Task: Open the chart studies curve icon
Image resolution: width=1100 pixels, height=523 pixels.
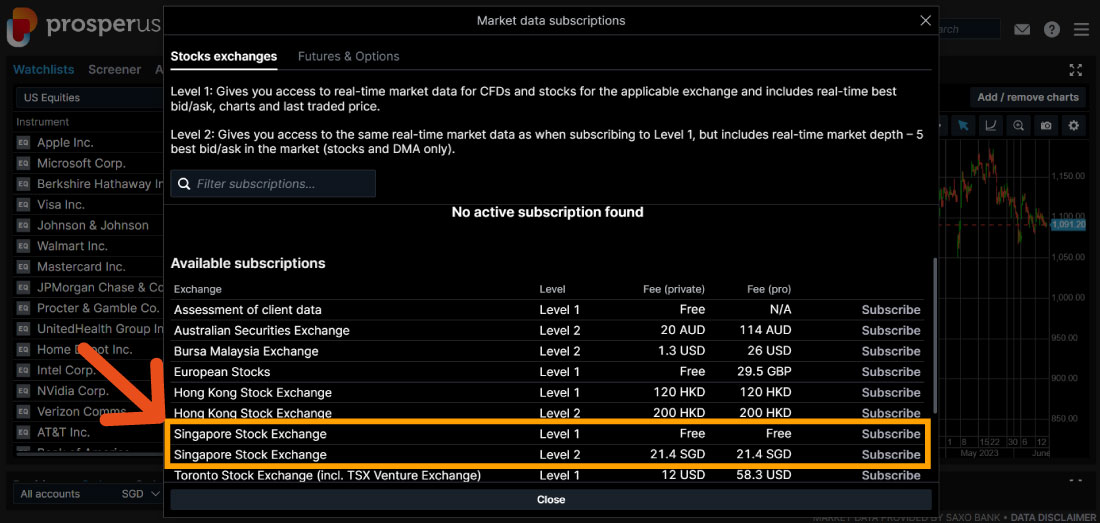Action: [x=991, y=125]
